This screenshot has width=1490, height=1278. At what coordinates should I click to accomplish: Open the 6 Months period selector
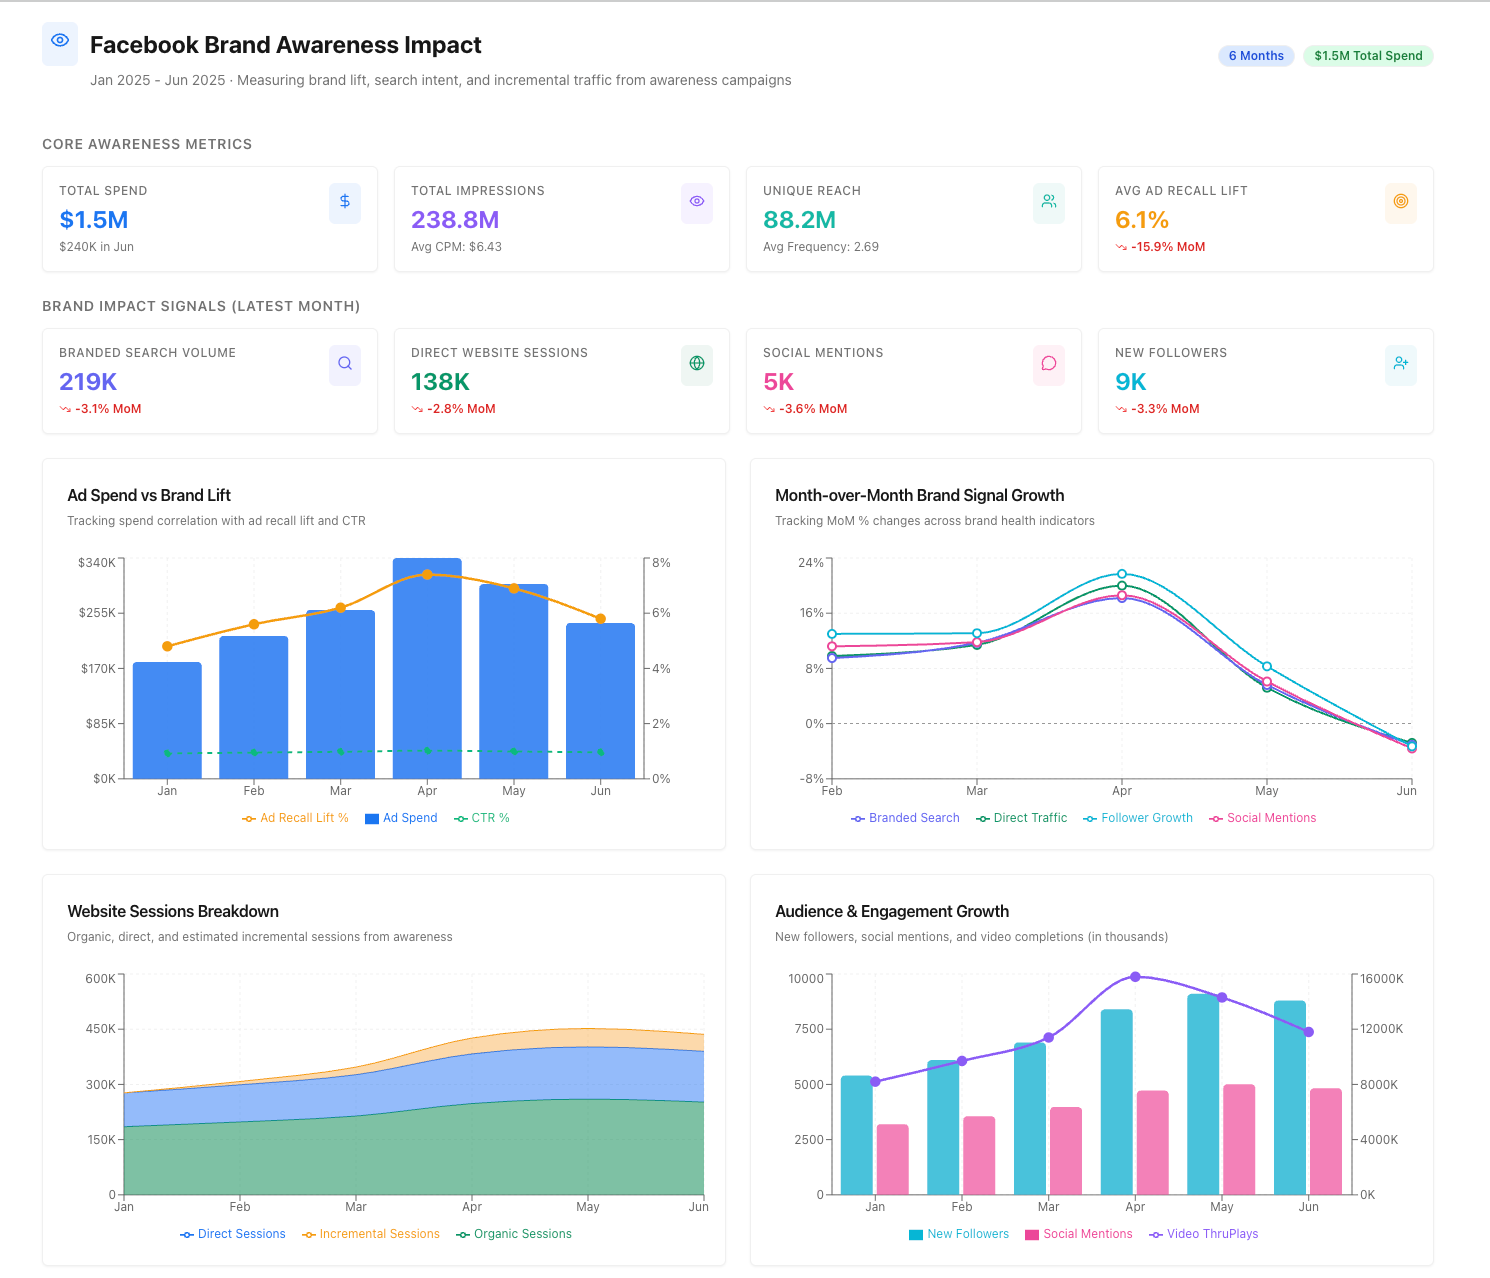point(1256,55)
